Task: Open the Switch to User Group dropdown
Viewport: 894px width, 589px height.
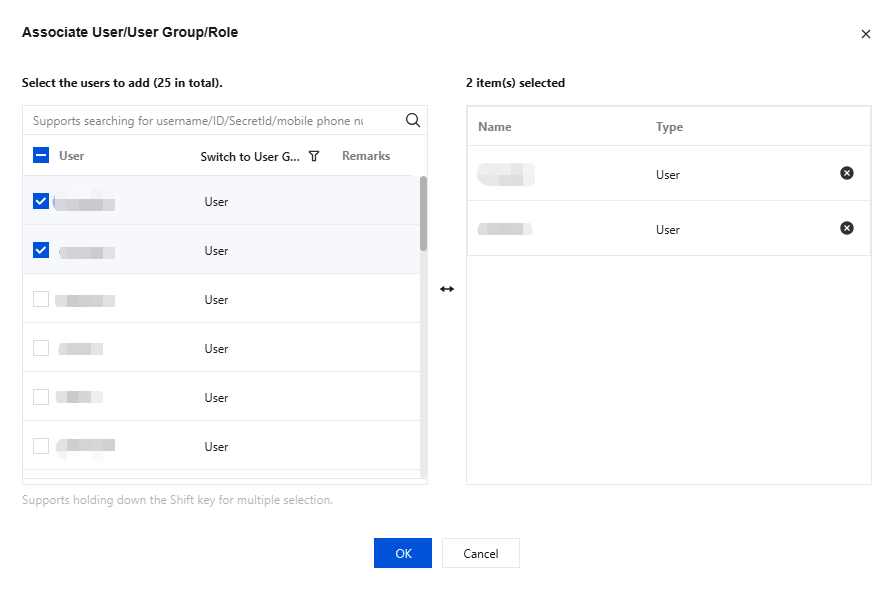Action: coord(250,156)
